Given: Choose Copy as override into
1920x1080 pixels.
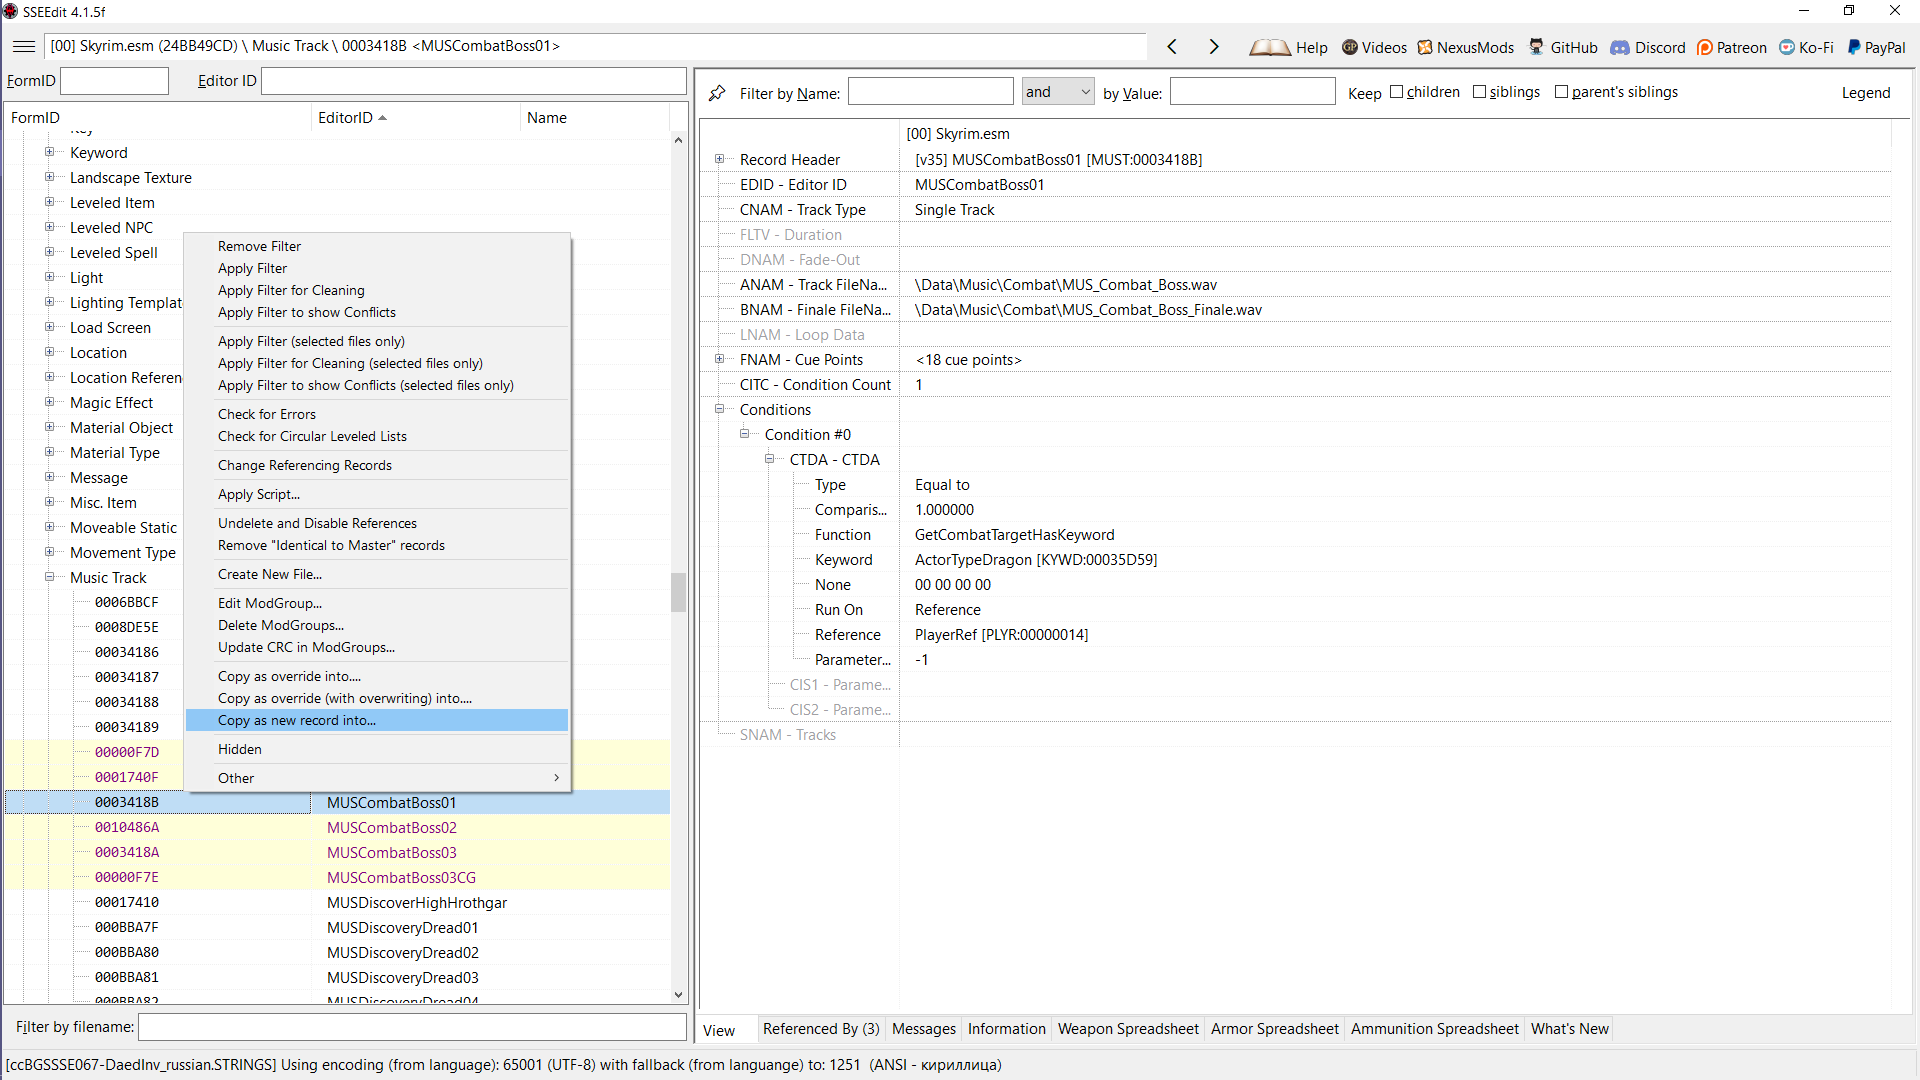Looking at the screenshot, I should [x=377, y=676].
